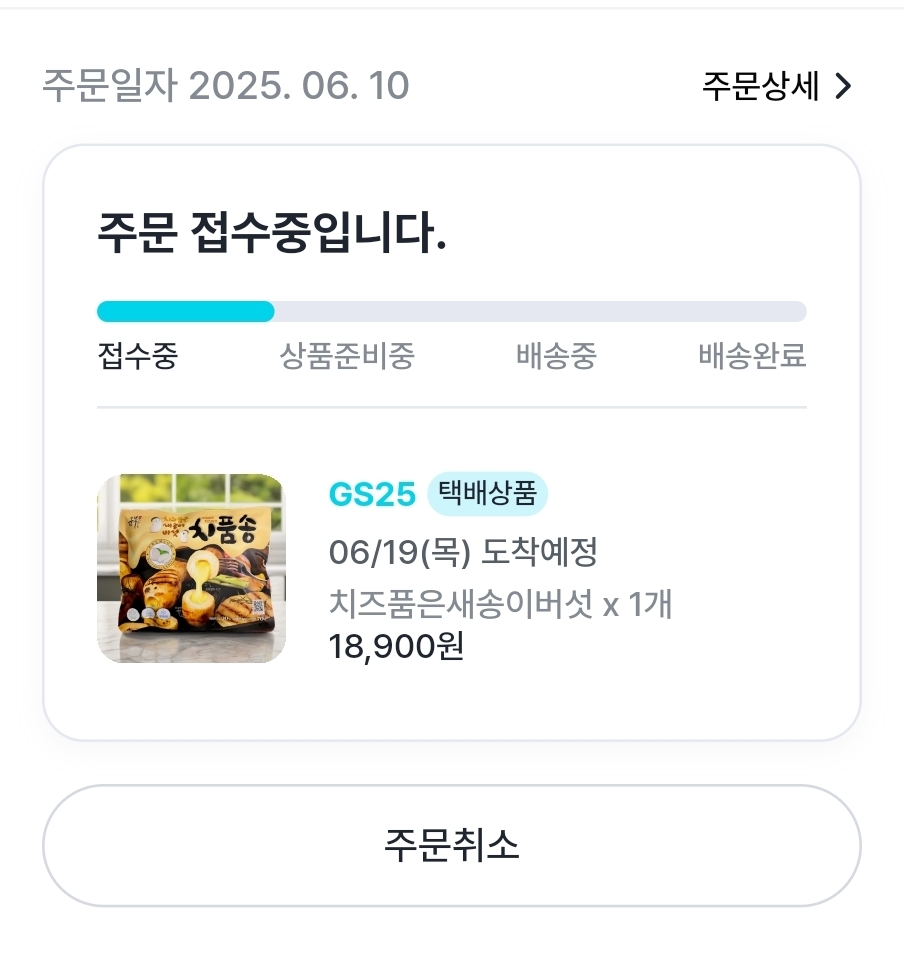The image size is (904, 958).
Task: Open the 치즈품은새송이버섯 product name
Action: pos(460,604)
